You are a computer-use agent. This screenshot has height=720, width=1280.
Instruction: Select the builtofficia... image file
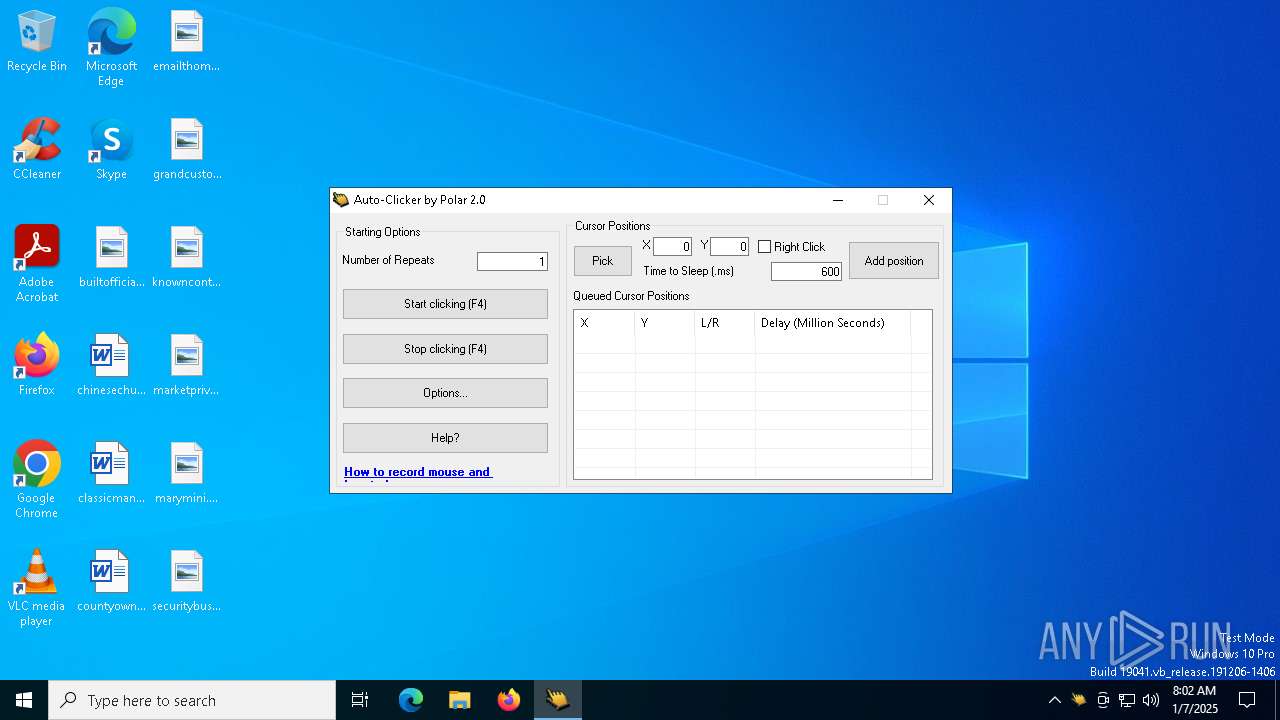point(111,258)
